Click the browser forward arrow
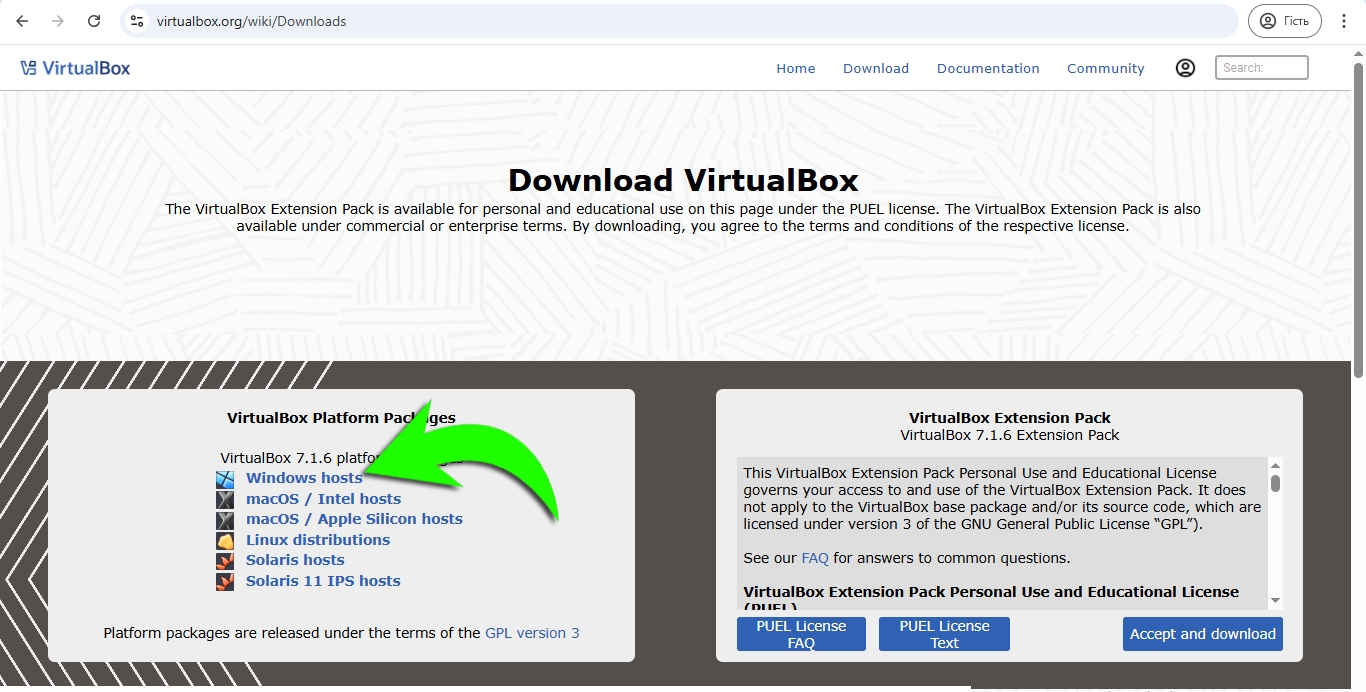The width and height of the screenshot is (1366, 692). [x=57, y=21]
